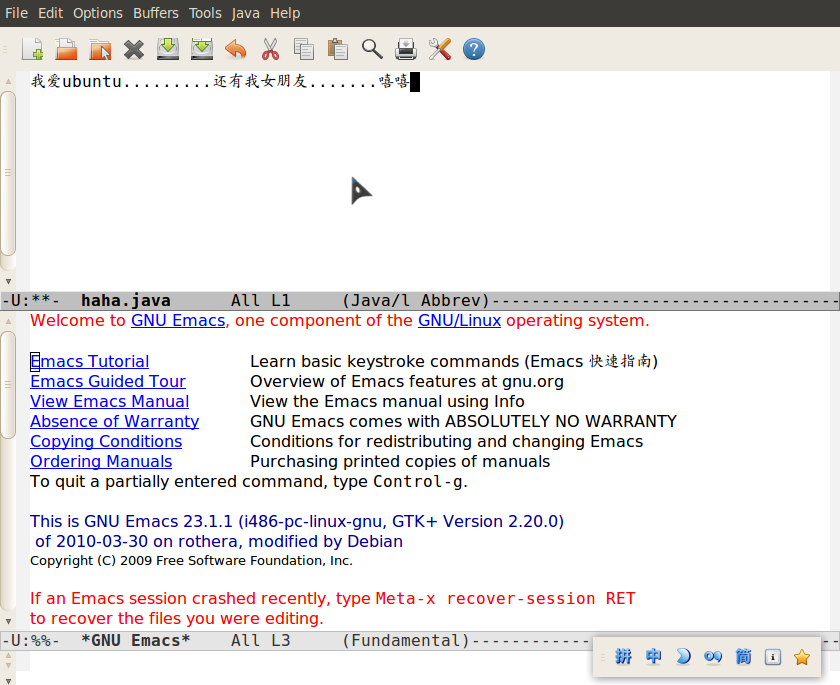840x685 pixels.
Task: Toggle Chinese punctuation mode on the input bar
Action: (713, 657)
